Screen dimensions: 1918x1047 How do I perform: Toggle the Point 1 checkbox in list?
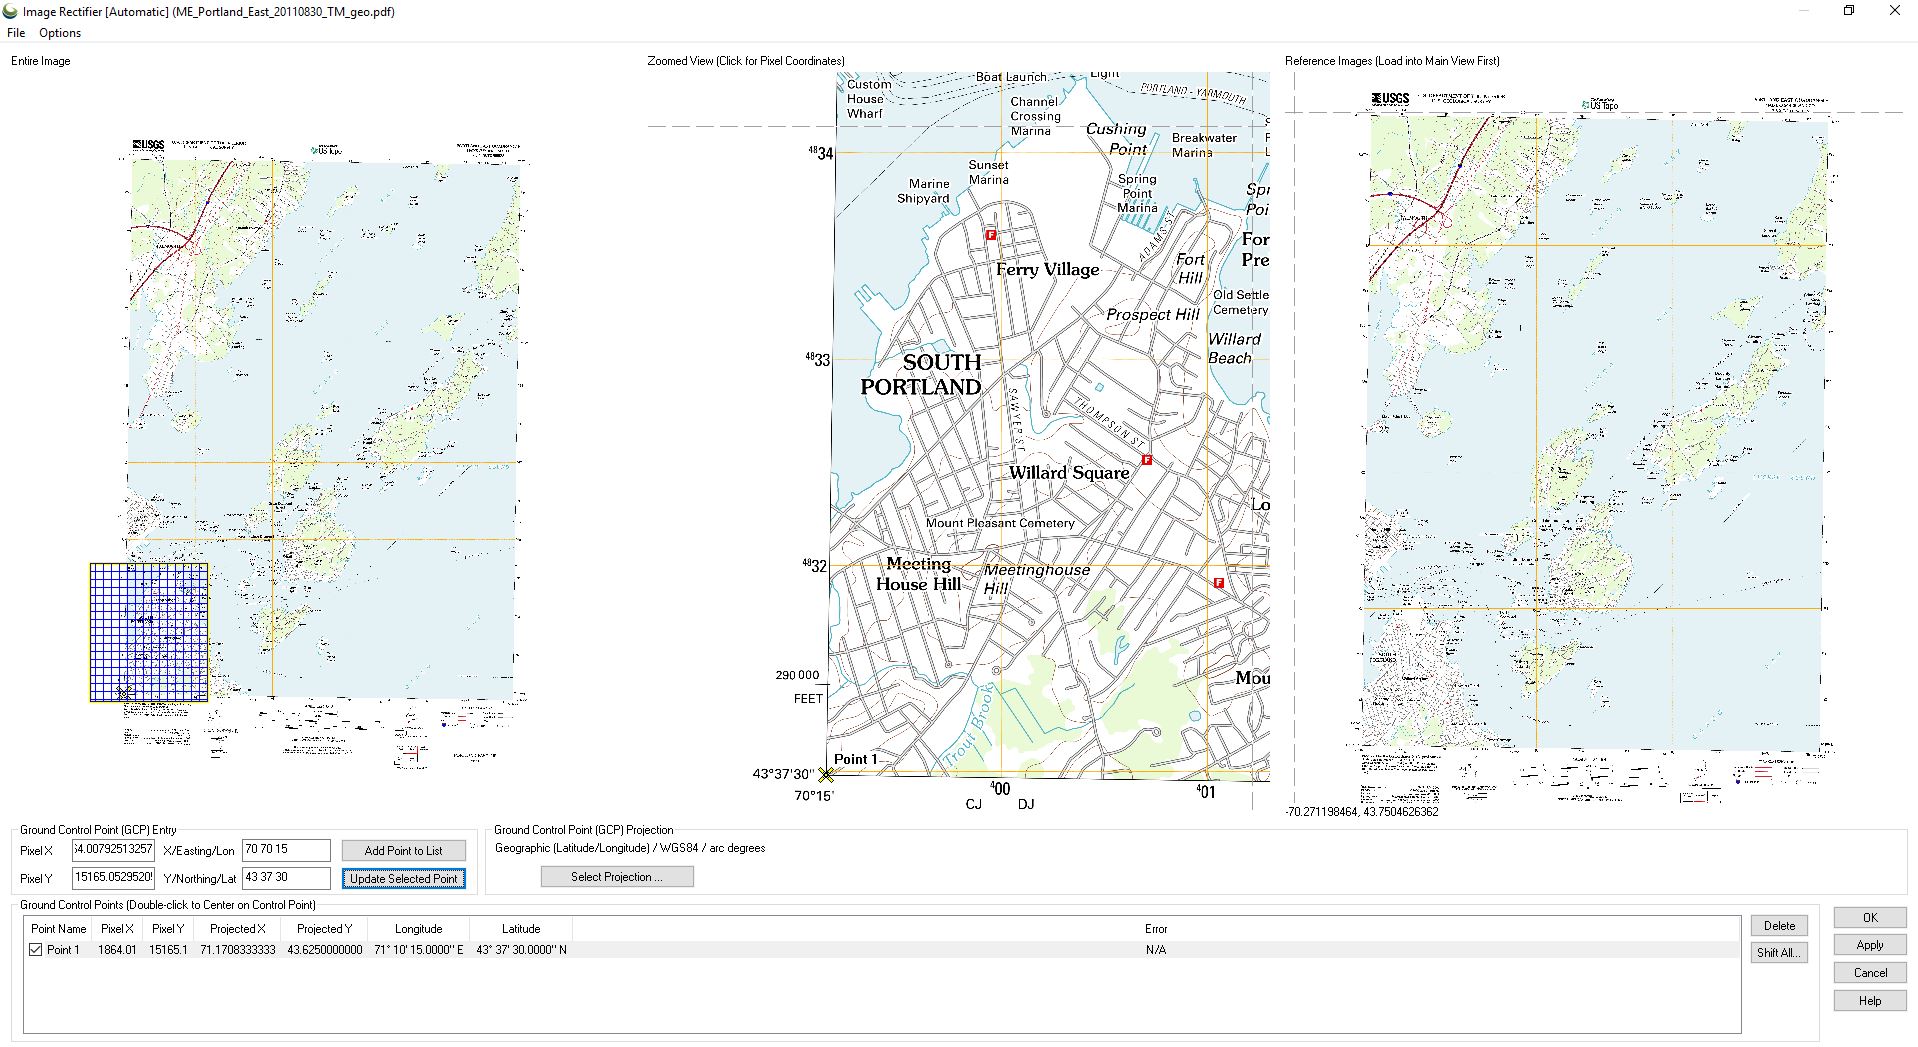click(36, 950)
